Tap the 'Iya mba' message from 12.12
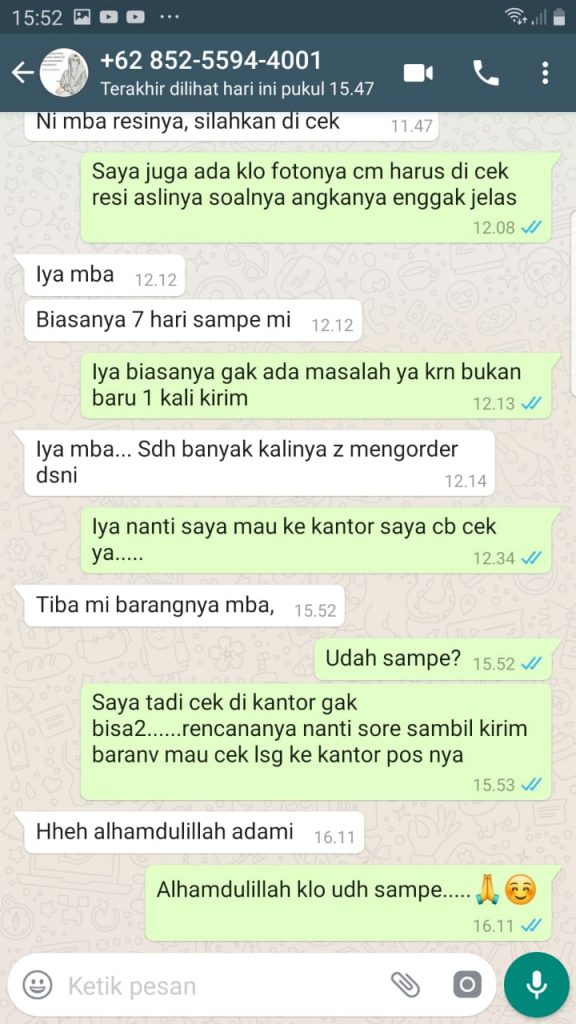This screenshot has height=1024, width=576. click(104, 275)
